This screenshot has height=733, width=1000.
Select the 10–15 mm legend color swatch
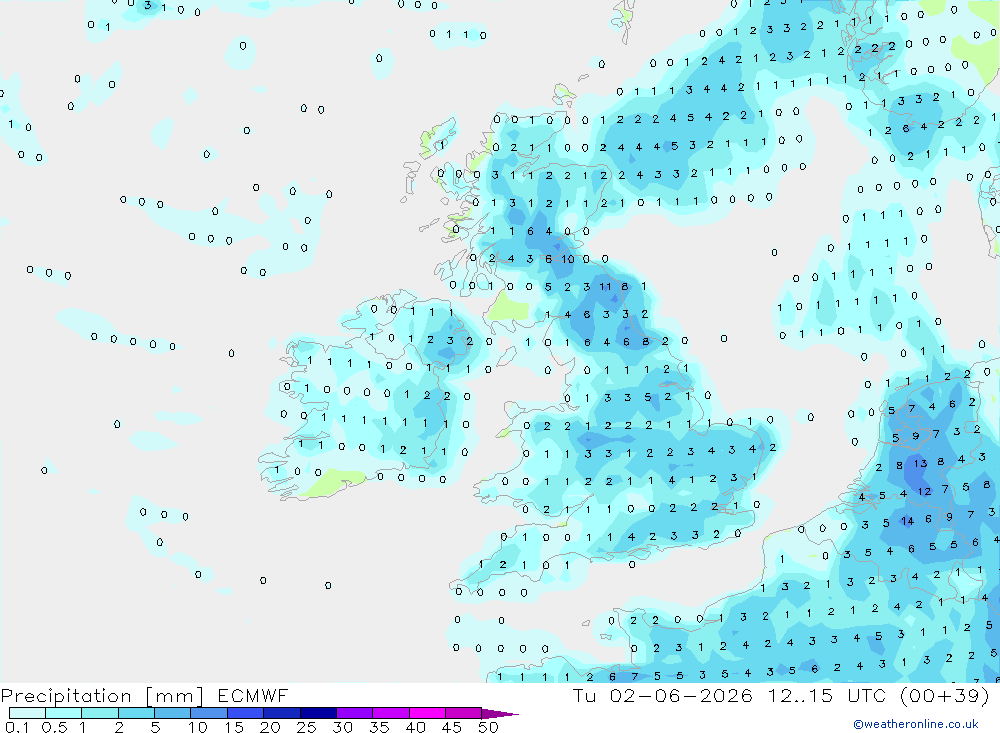(209, 713)
